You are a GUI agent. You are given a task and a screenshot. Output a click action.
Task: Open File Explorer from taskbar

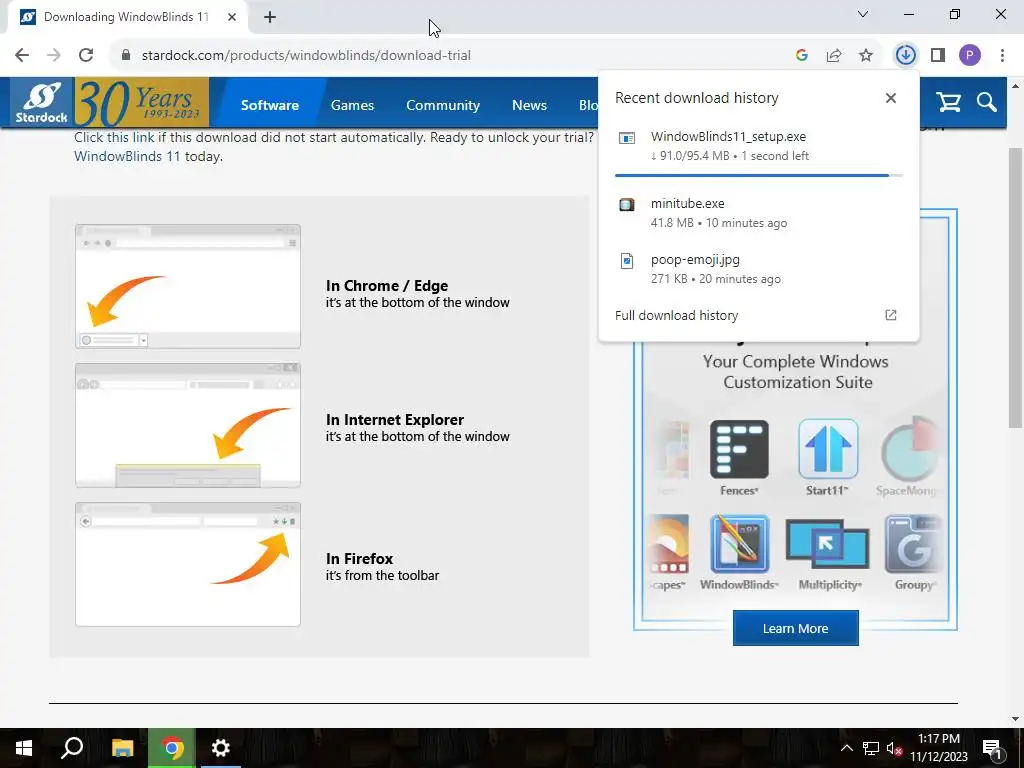click(122, 748)
